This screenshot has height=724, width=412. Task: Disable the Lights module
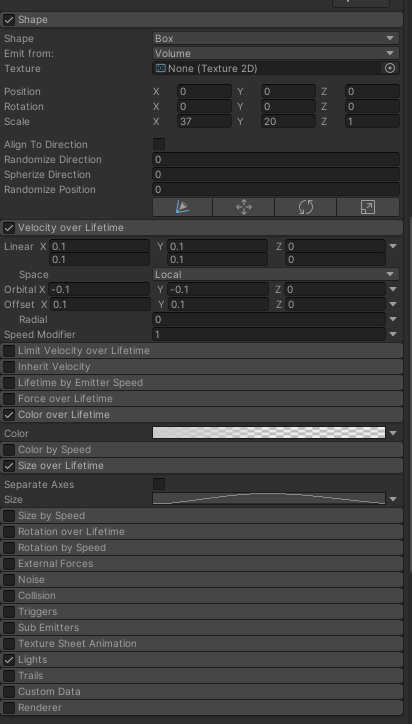click(9, 659)
